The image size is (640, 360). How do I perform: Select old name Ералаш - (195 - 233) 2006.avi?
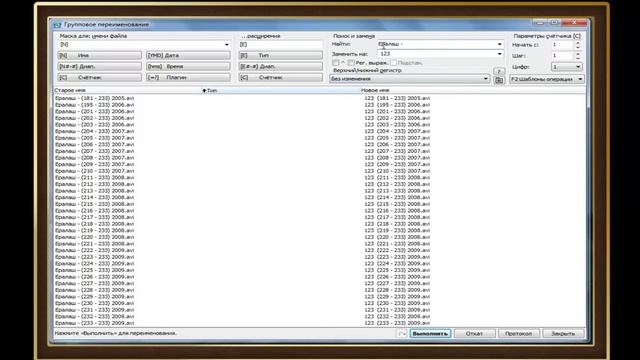click(x=95, y=105)
